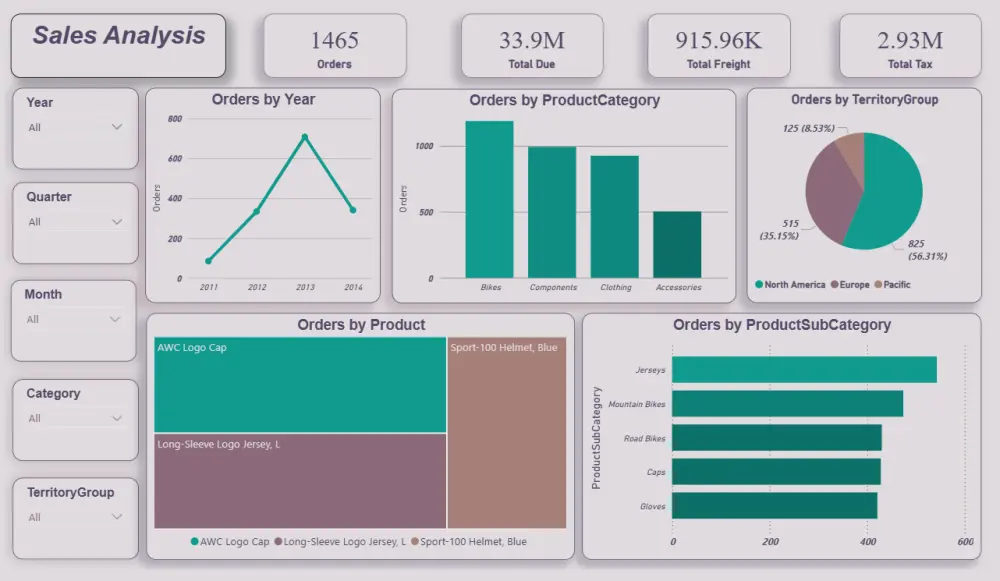The height and width of the screenshot is (581, 1000).
Task: Click the Sales Analysis title
Action: point(118,44)
